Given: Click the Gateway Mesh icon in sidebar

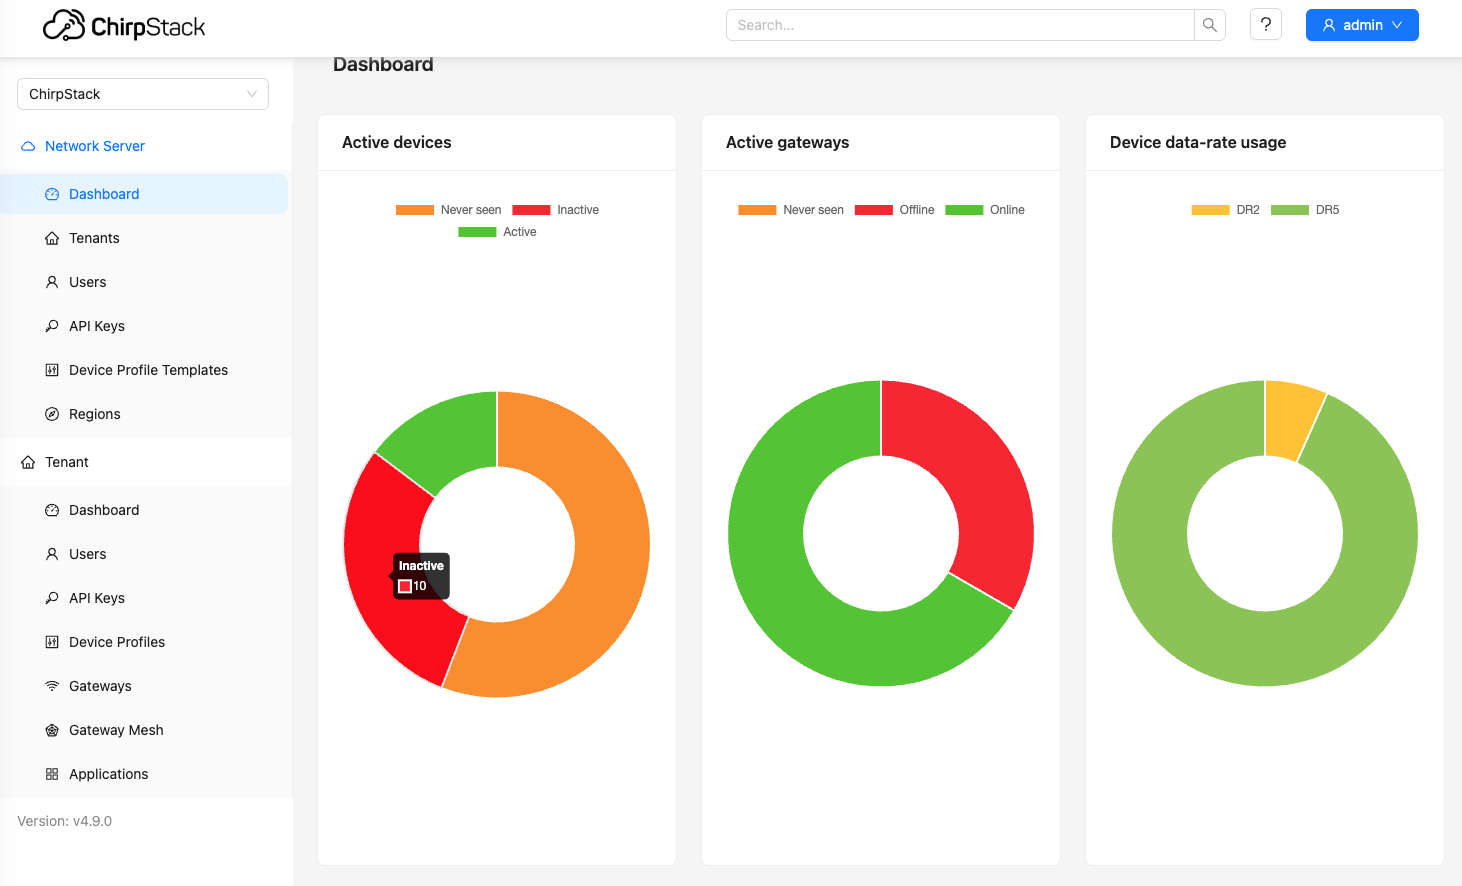Looking at the screenshot, I should [52, 730].
